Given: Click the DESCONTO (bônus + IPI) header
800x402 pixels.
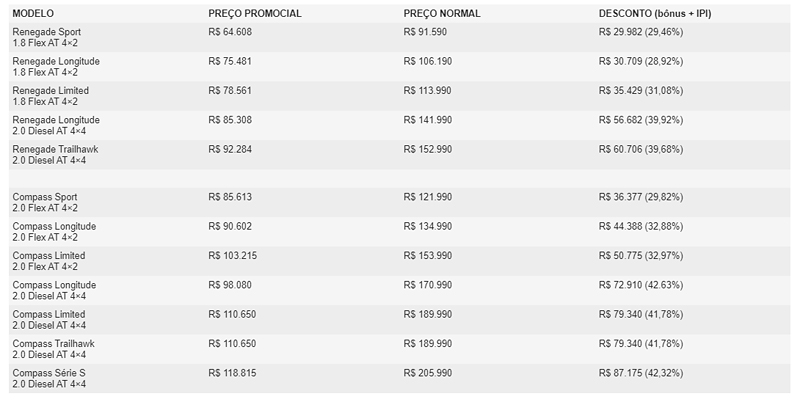Looking at the screenshot, I should 655,14.
